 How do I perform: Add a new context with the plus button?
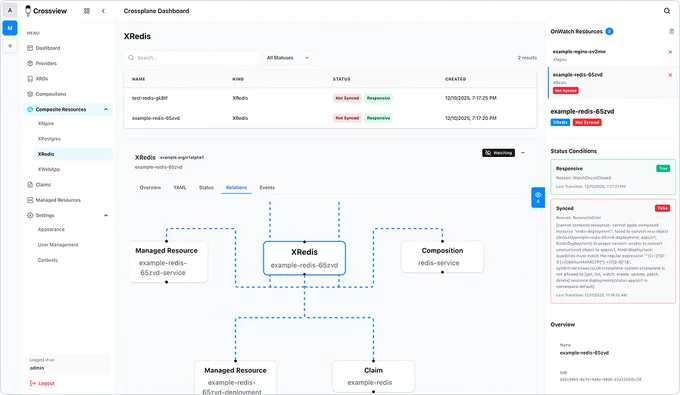(10, 46)
